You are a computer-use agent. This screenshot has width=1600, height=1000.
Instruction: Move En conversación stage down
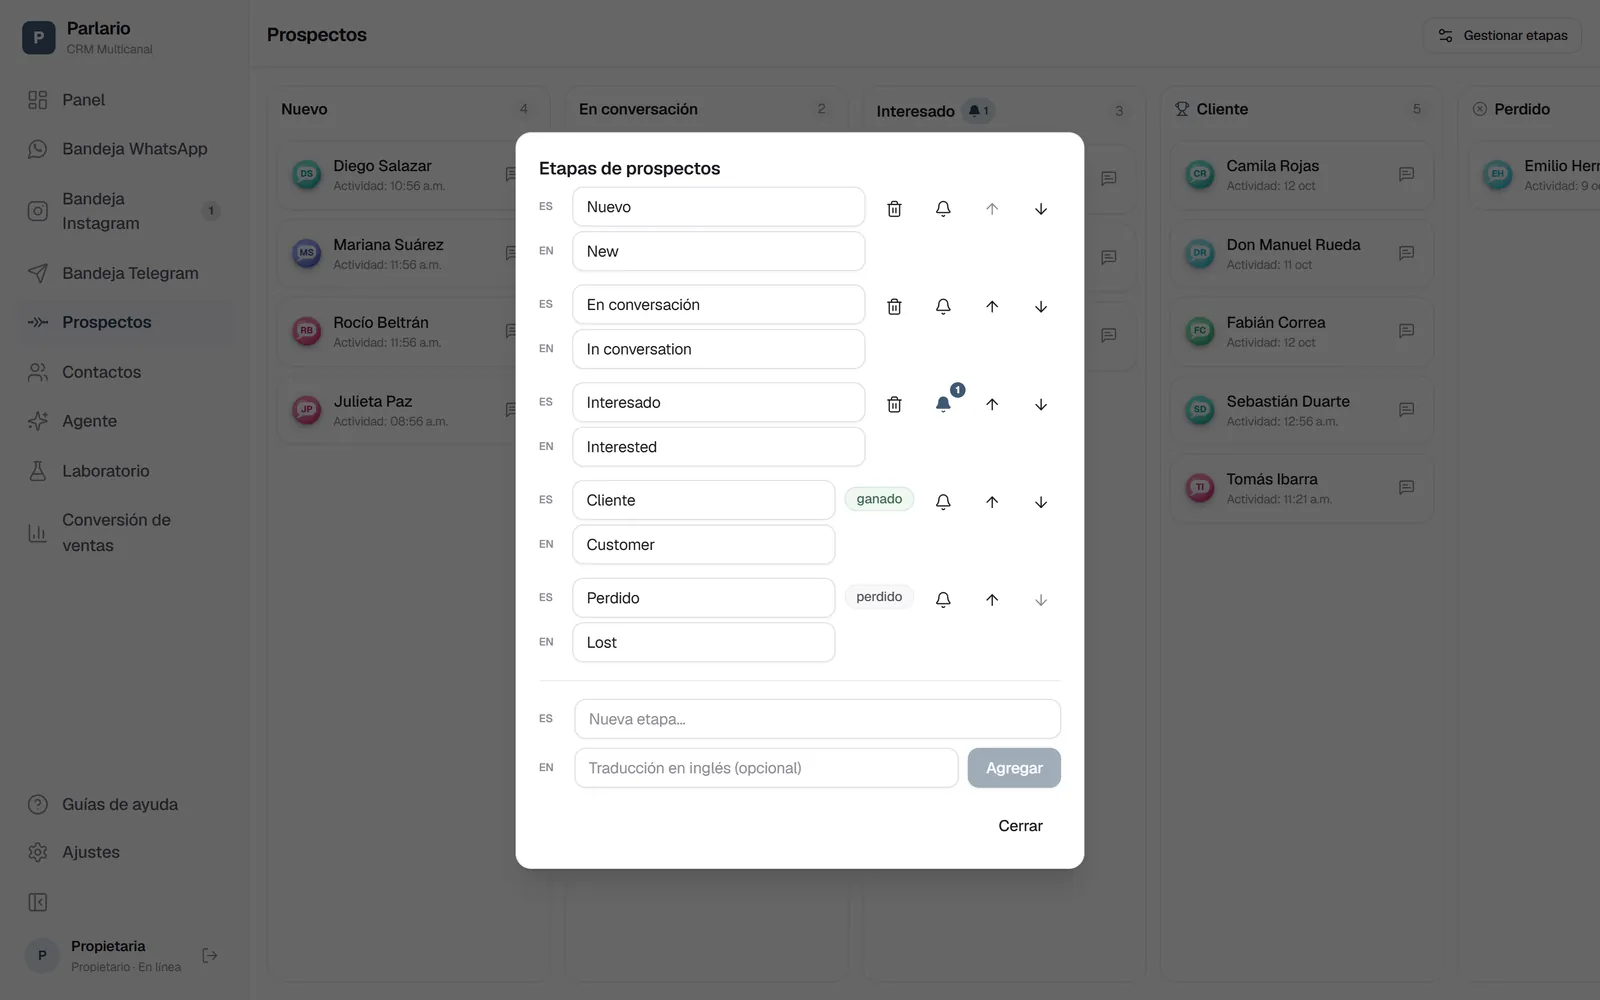(x=1041, y=307)
